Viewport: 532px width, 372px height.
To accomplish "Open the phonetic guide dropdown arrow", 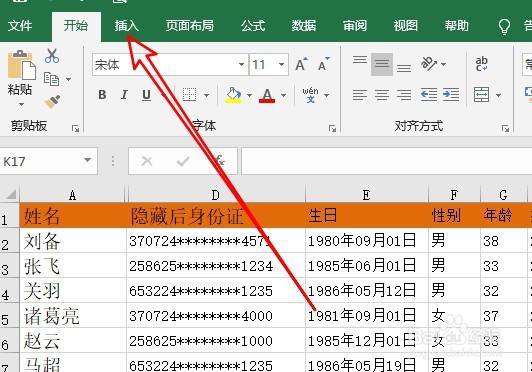I will pos(326,95).
